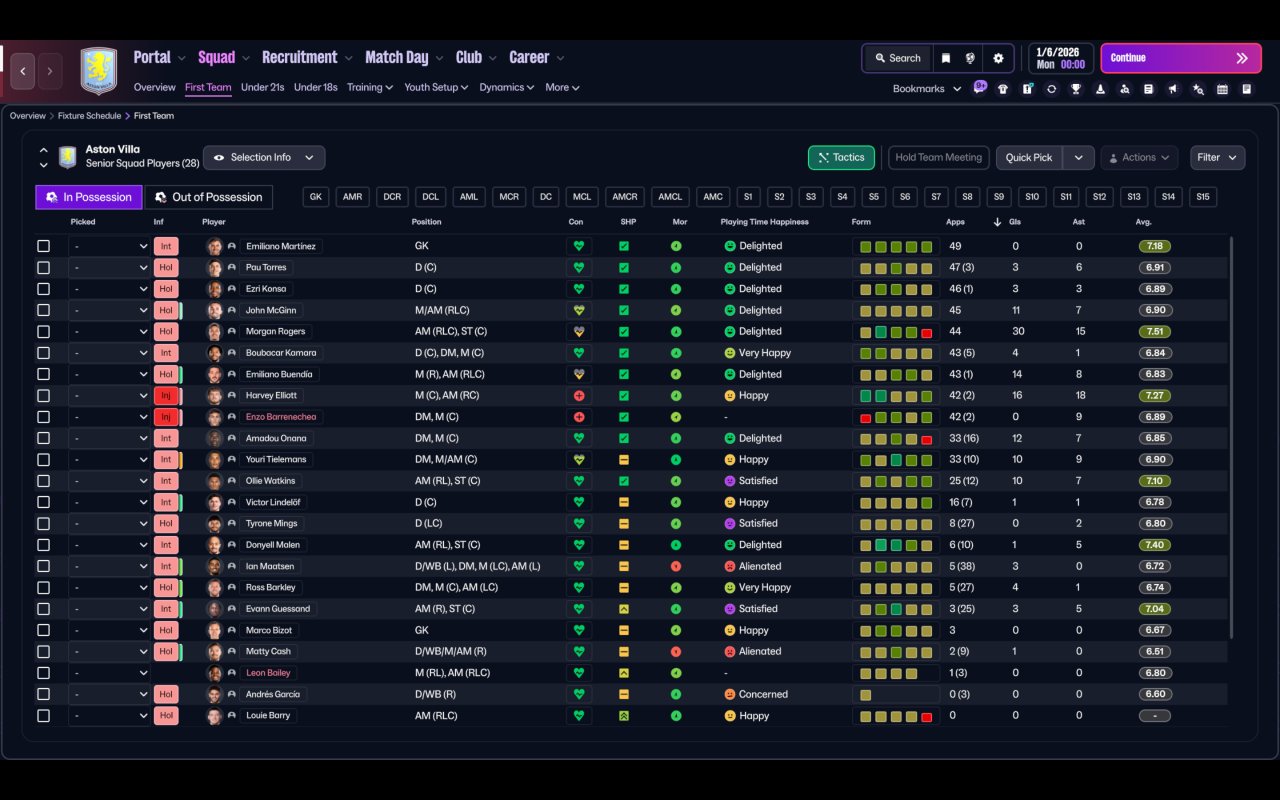This screenshot has width=1280, height=800.
Task: Click the Fixture Schedule breadcrumb
Action: pos(91,116)
